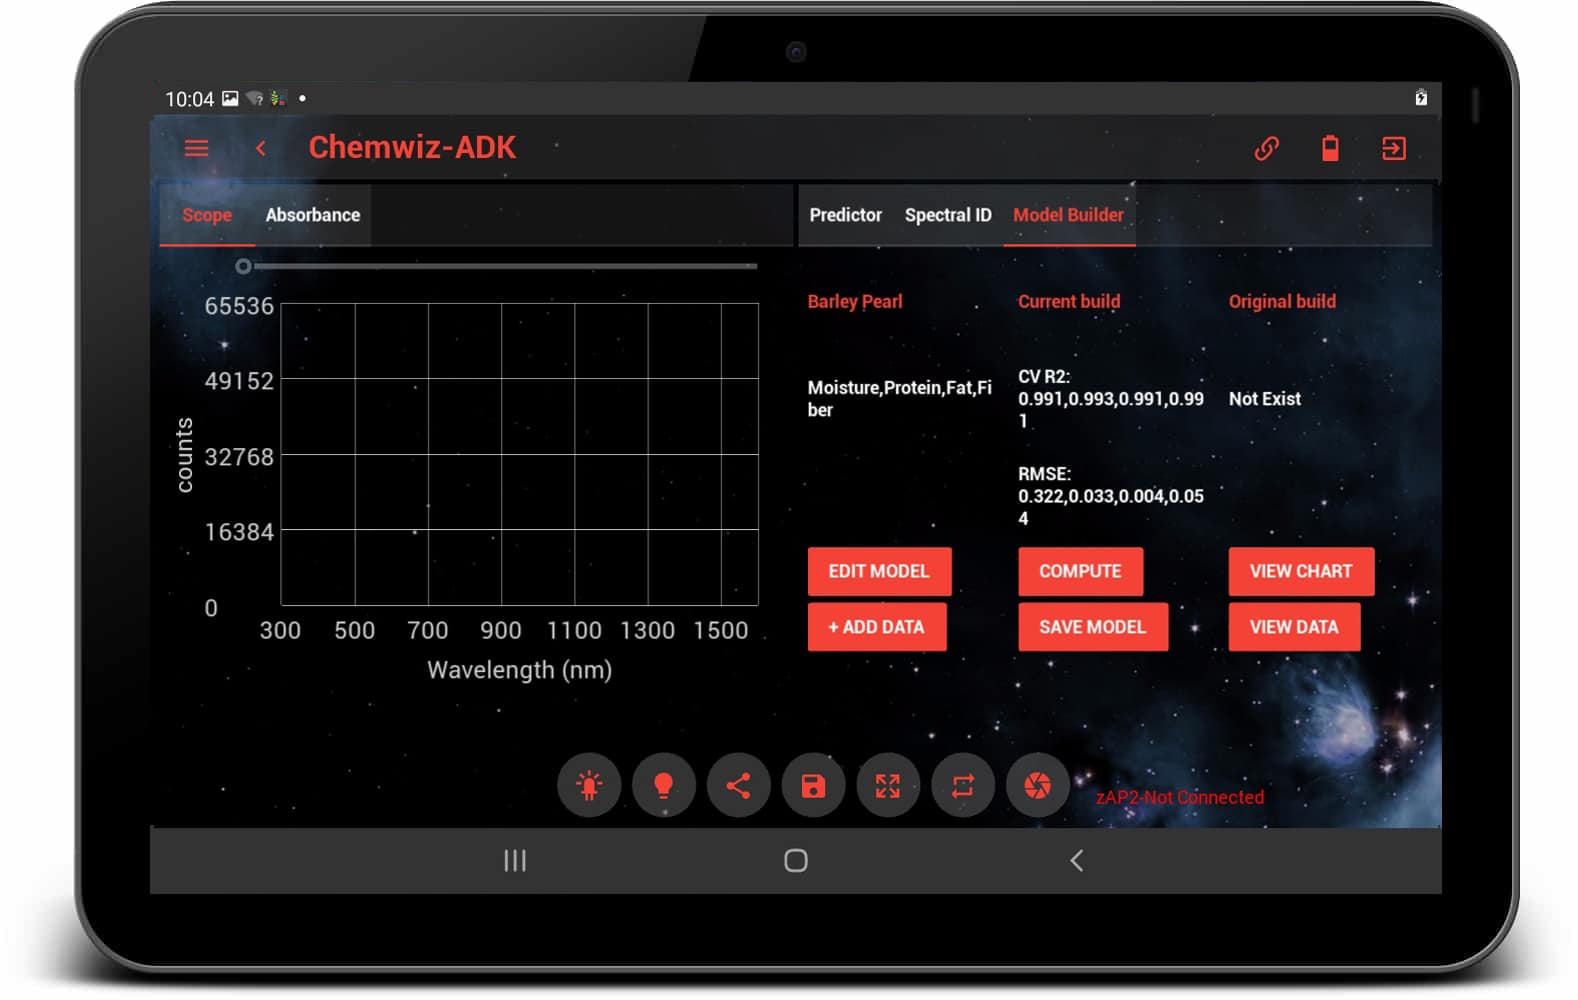
Task: Share the spectrum via share icon
Action: pos(738,785)
